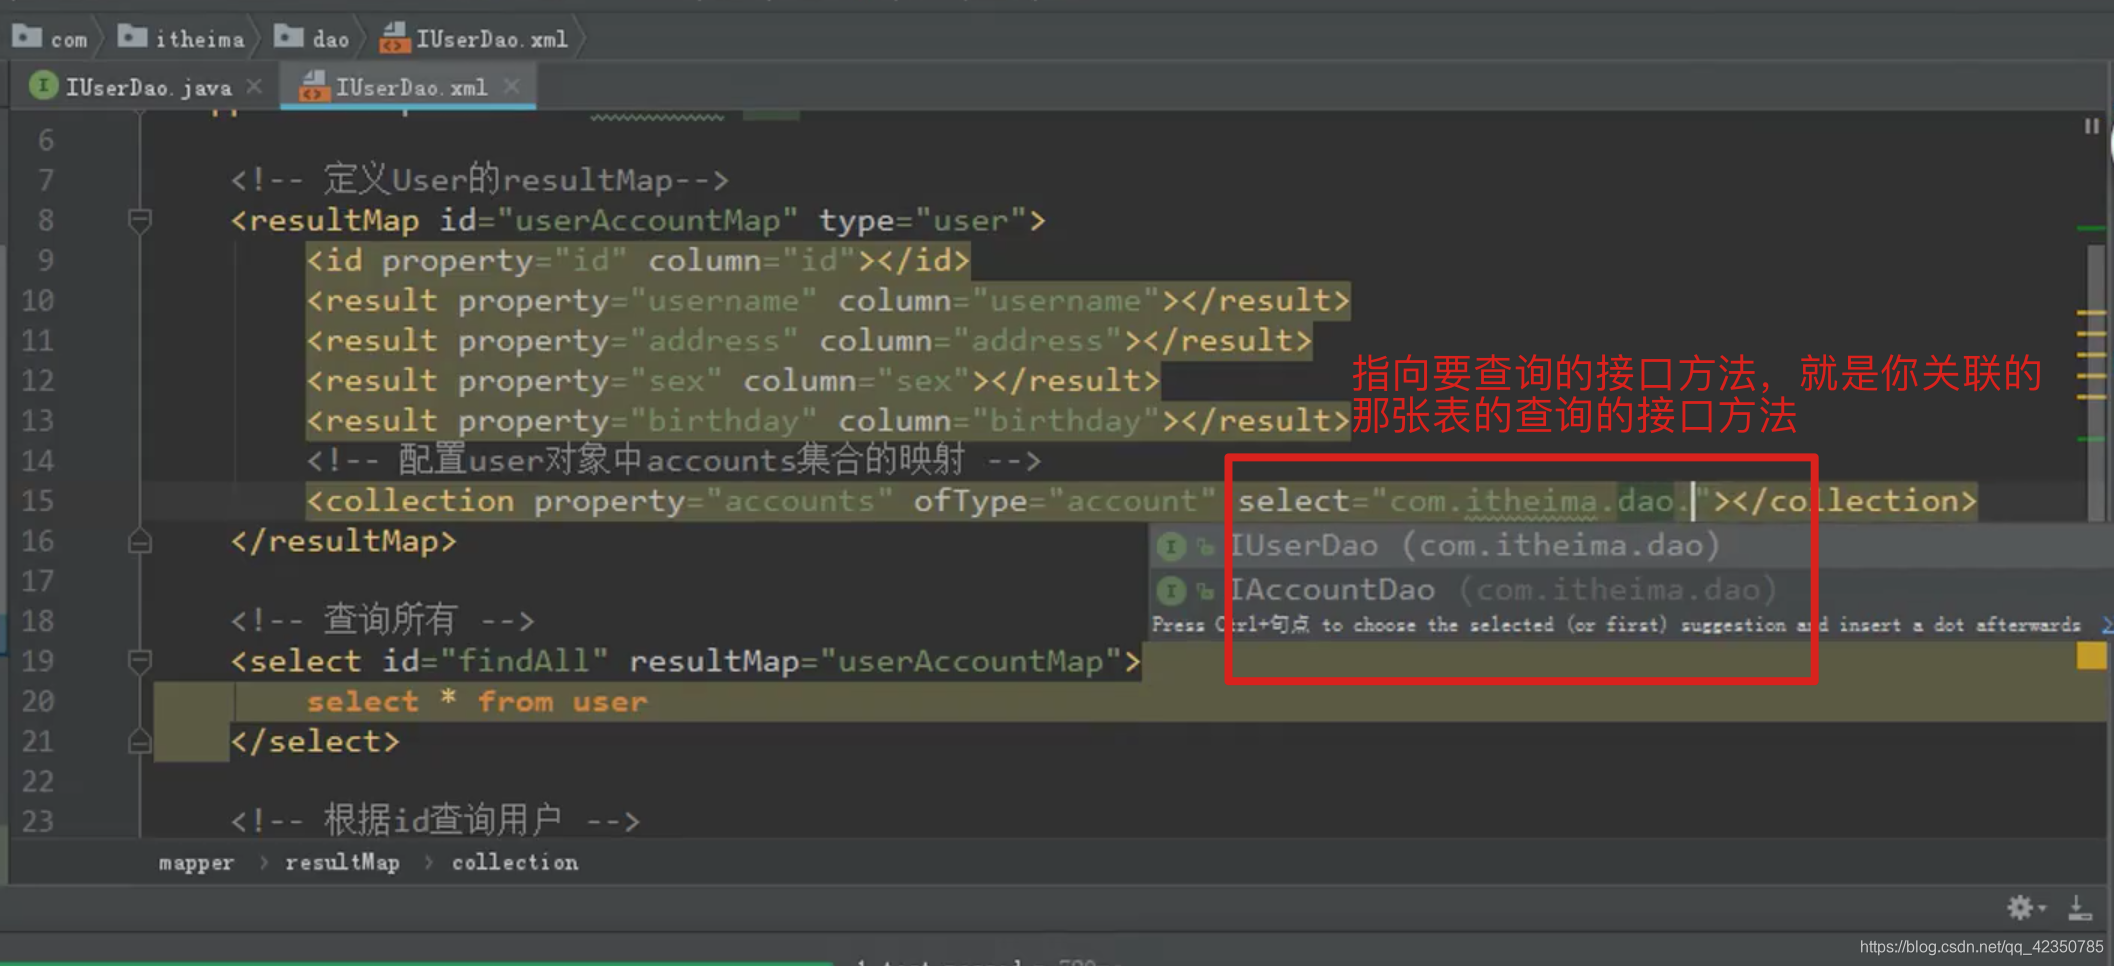The width and height of the screenshot is (2114, 966).
Task: Click the IUserDao.java tab file icon
Action: tap(43, 86)
